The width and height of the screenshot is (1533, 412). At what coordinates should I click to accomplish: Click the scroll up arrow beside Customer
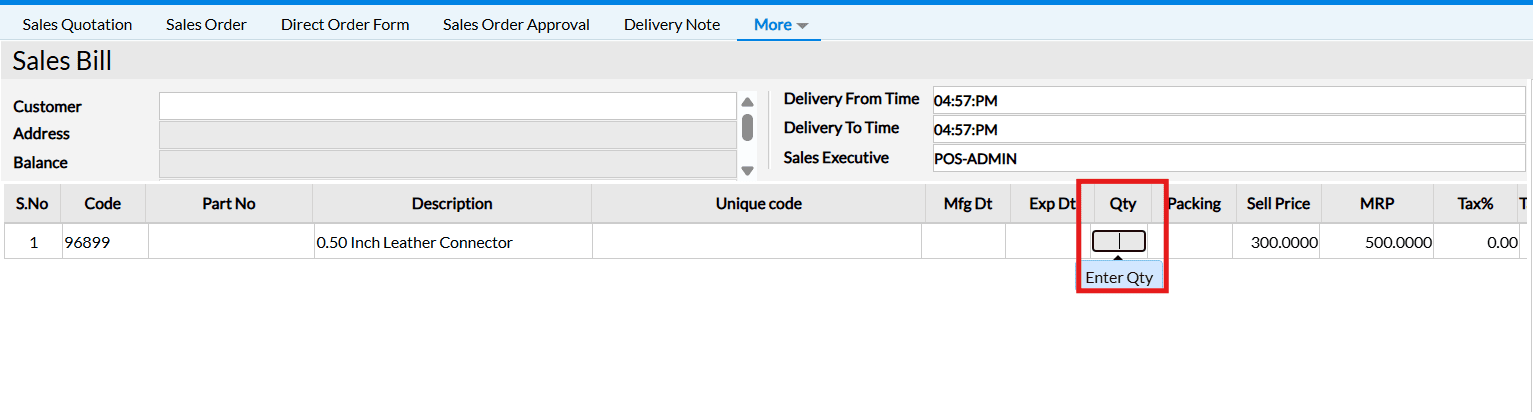tap(747, 102)
